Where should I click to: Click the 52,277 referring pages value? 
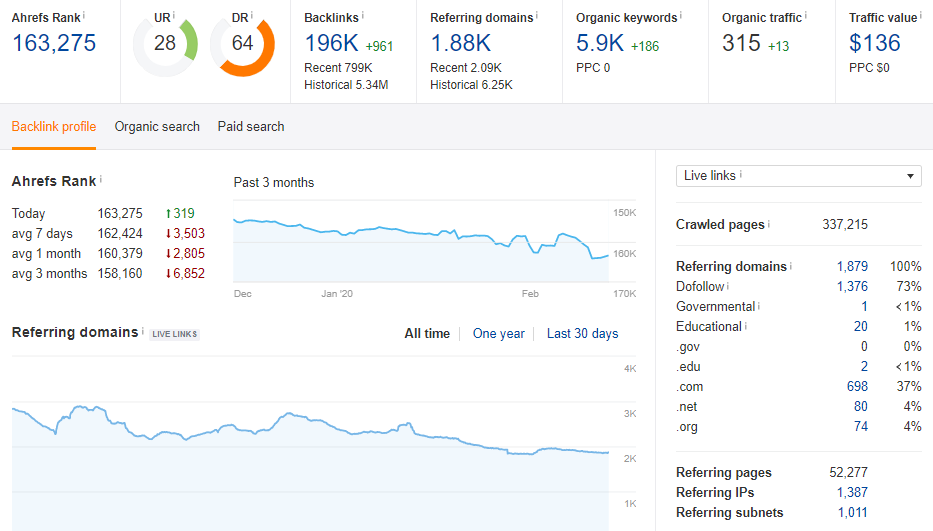pos(849,473)
